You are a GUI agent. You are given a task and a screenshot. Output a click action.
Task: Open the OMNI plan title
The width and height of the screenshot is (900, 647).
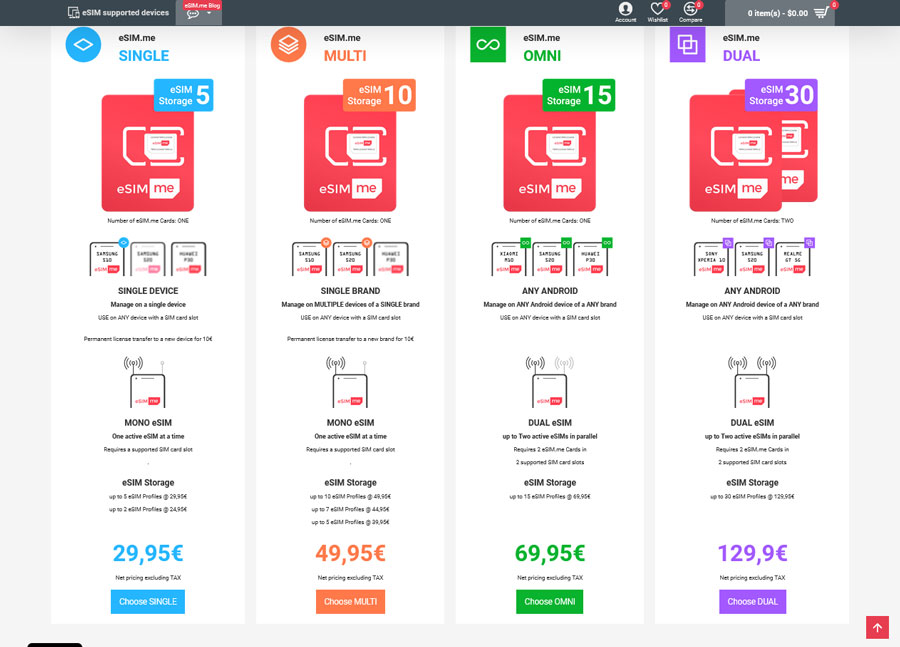coord(542,56)
